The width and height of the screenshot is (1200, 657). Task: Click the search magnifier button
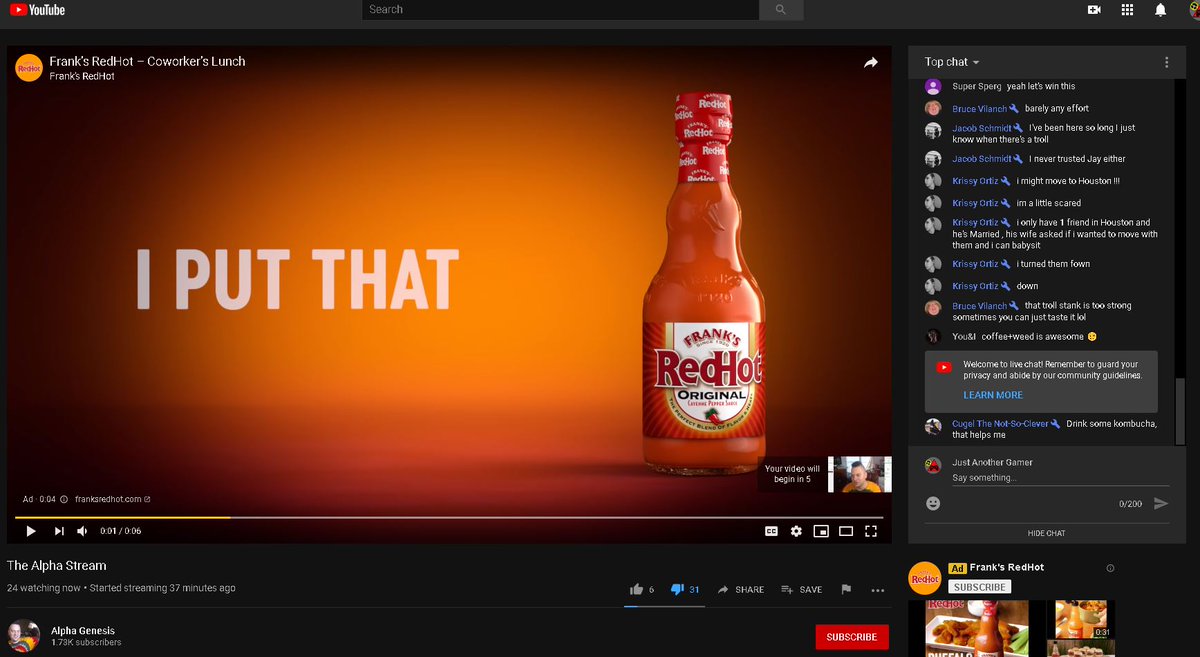pos(781,9)
